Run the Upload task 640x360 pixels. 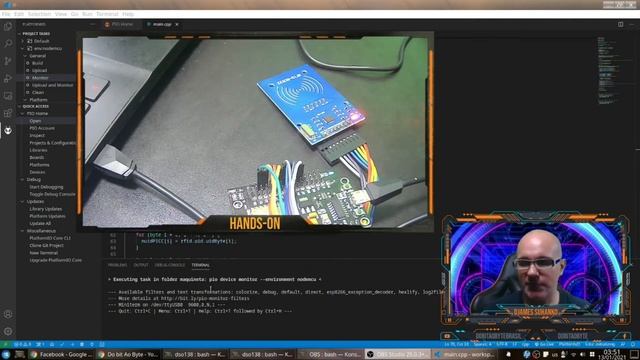(40, 71)
